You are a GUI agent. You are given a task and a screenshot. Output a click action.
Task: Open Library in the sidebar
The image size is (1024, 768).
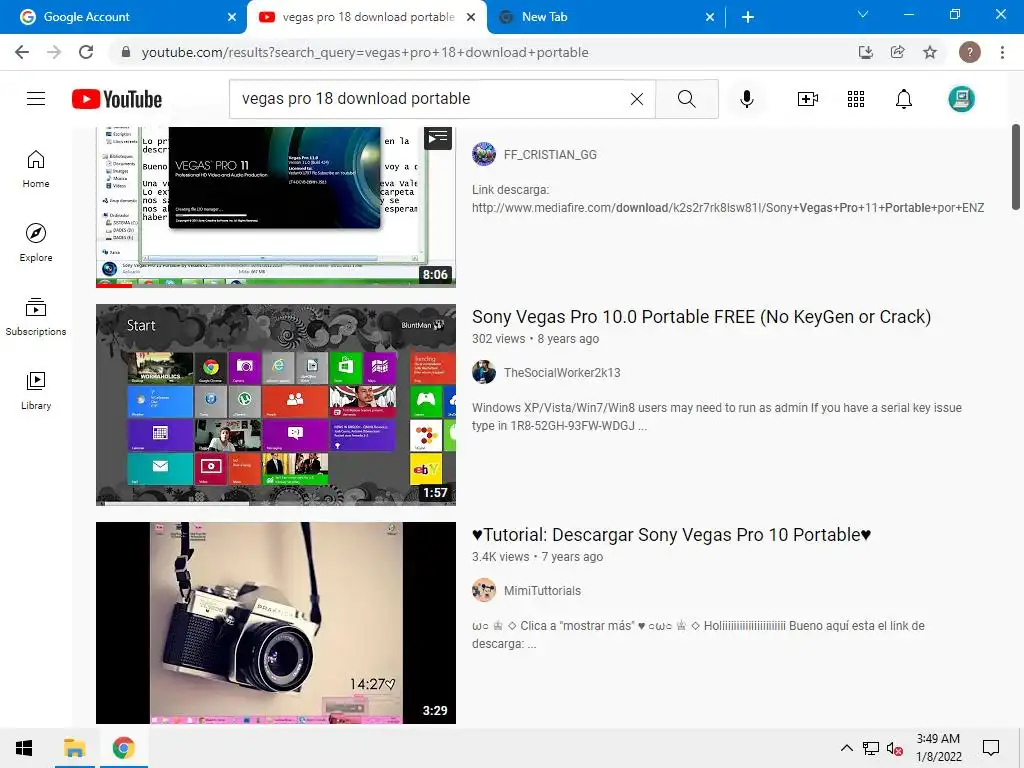point(36,391)
